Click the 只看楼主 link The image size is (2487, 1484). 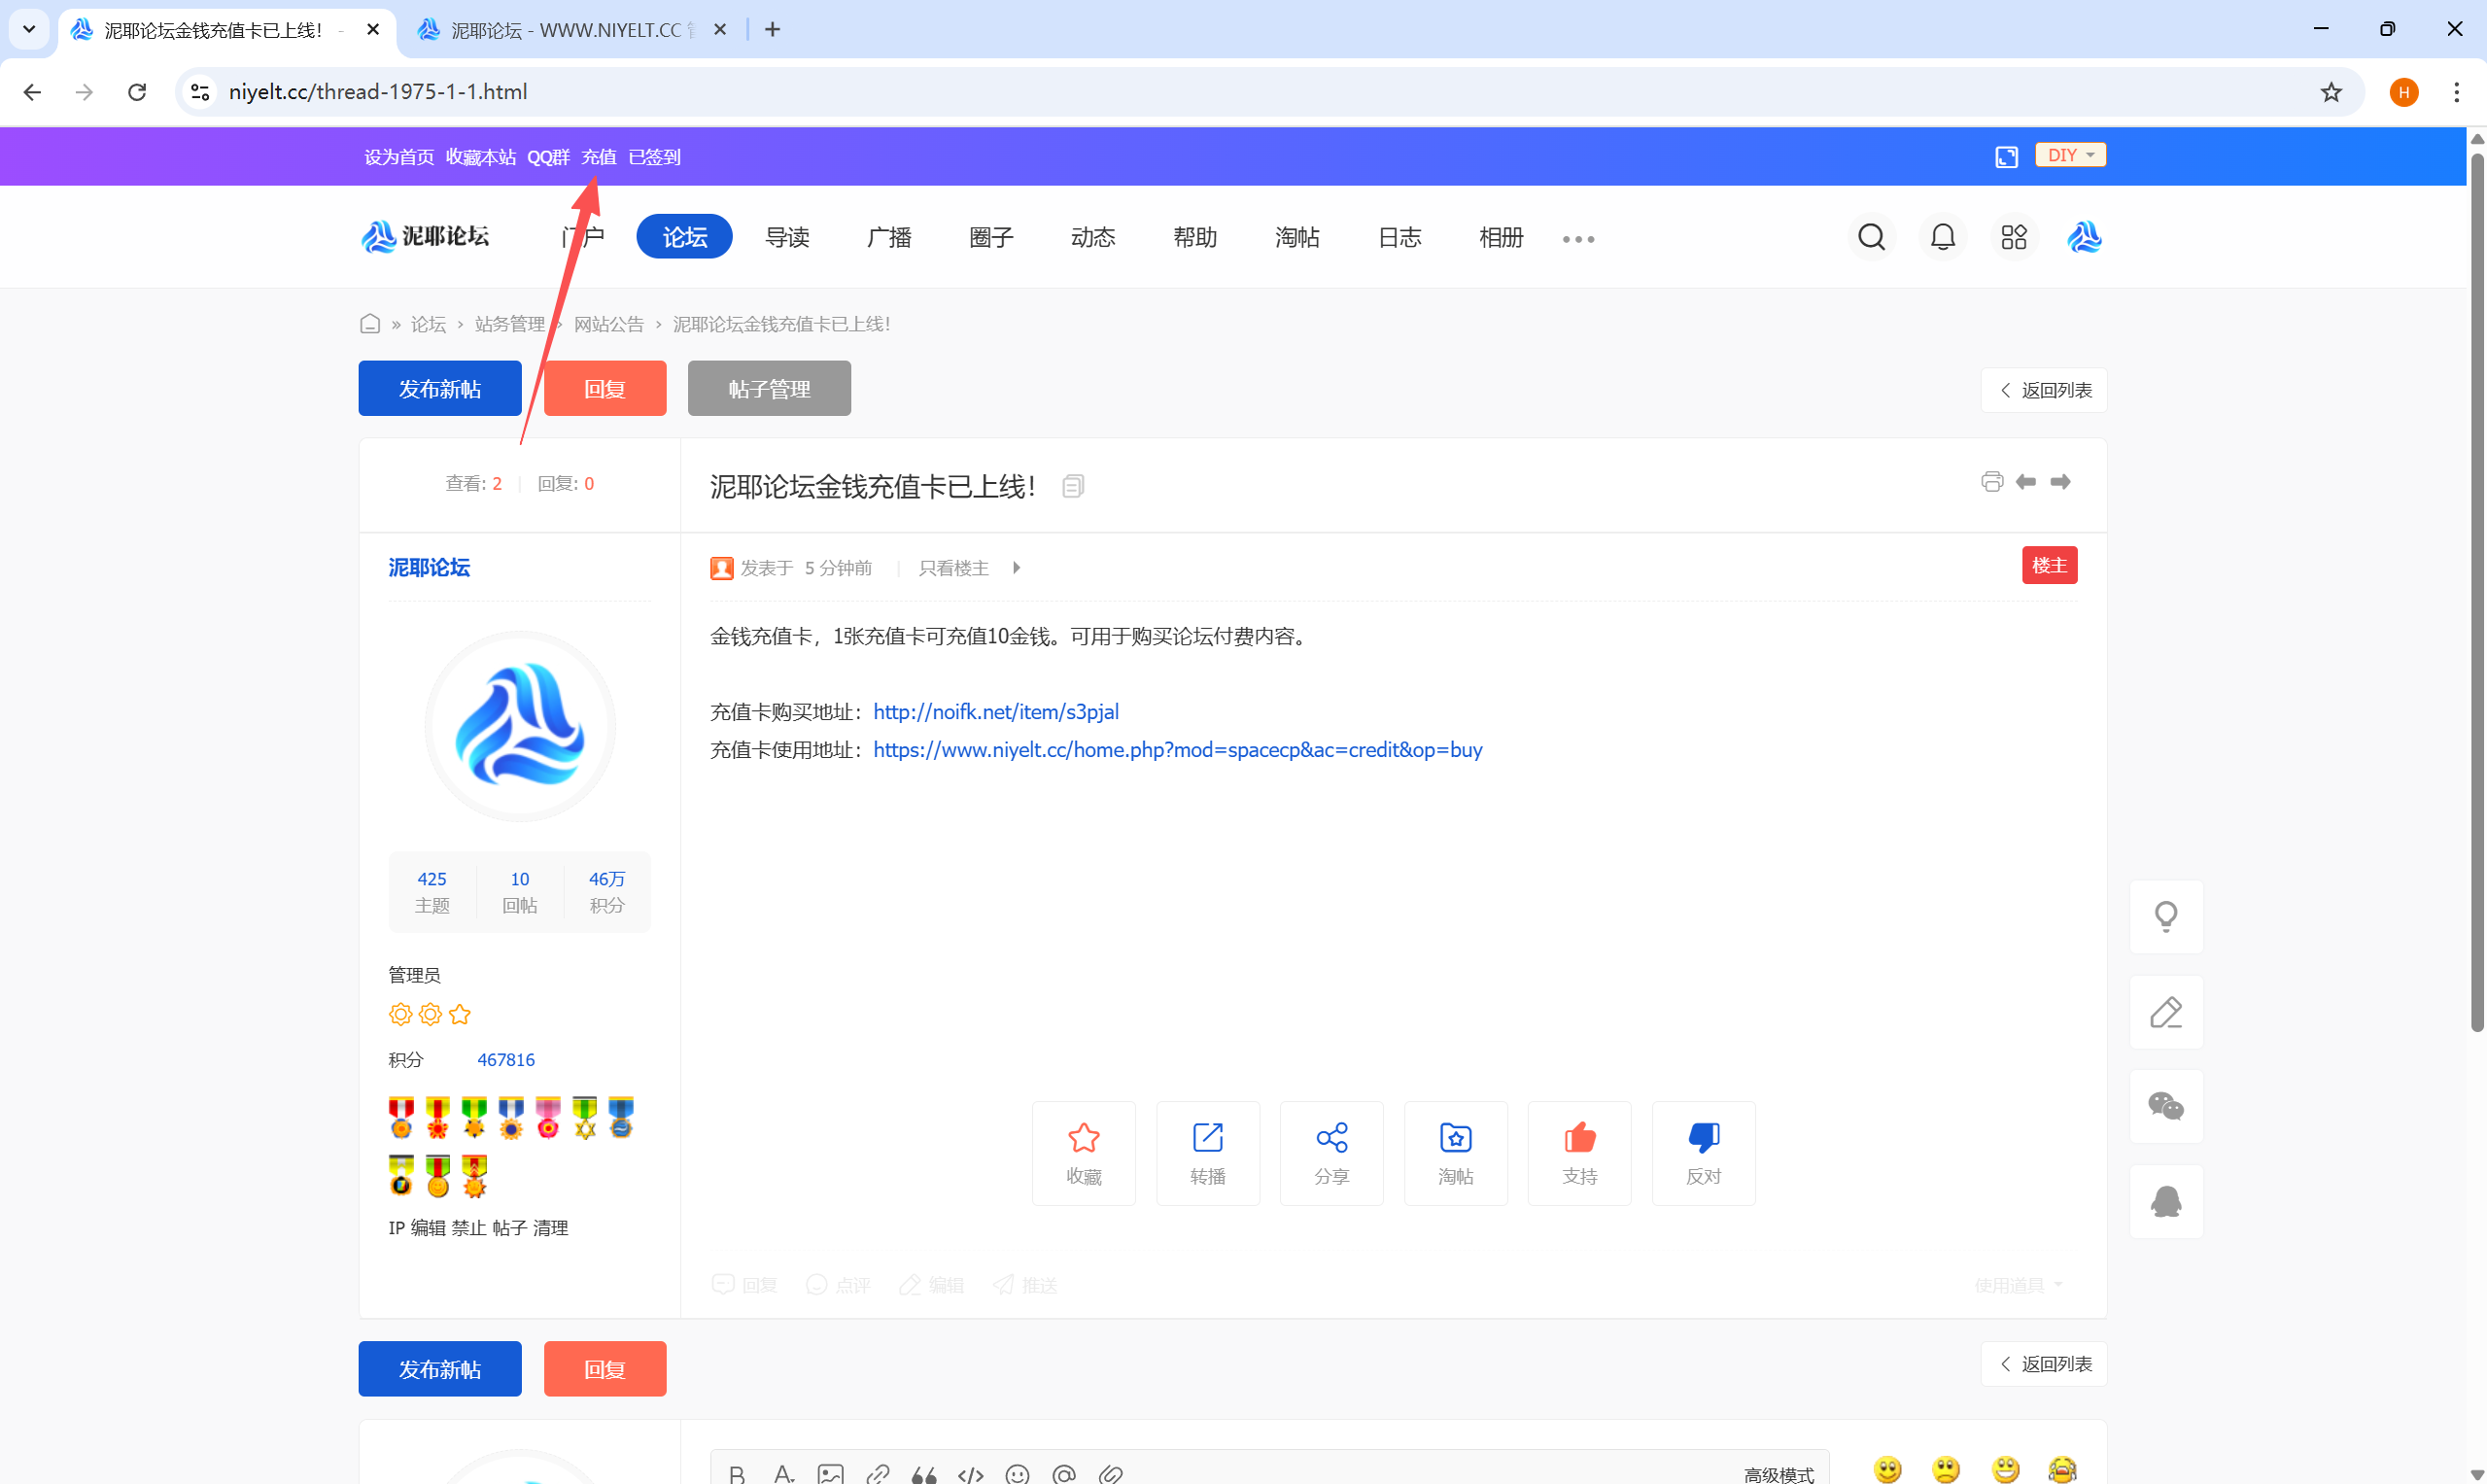point(954,568)
